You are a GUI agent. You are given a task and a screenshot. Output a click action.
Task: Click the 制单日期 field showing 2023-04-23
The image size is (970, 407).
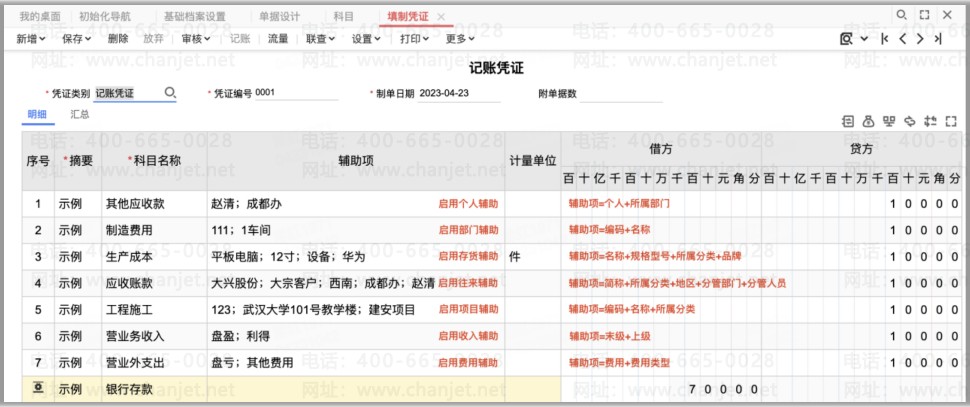click(459, 93)
